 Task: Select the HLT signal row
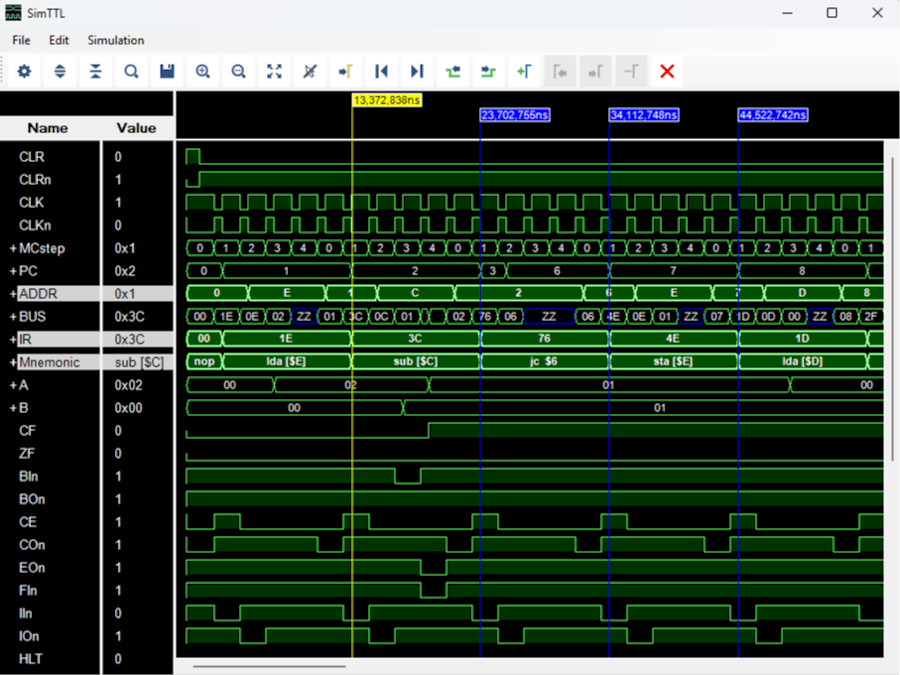point(30,659)
